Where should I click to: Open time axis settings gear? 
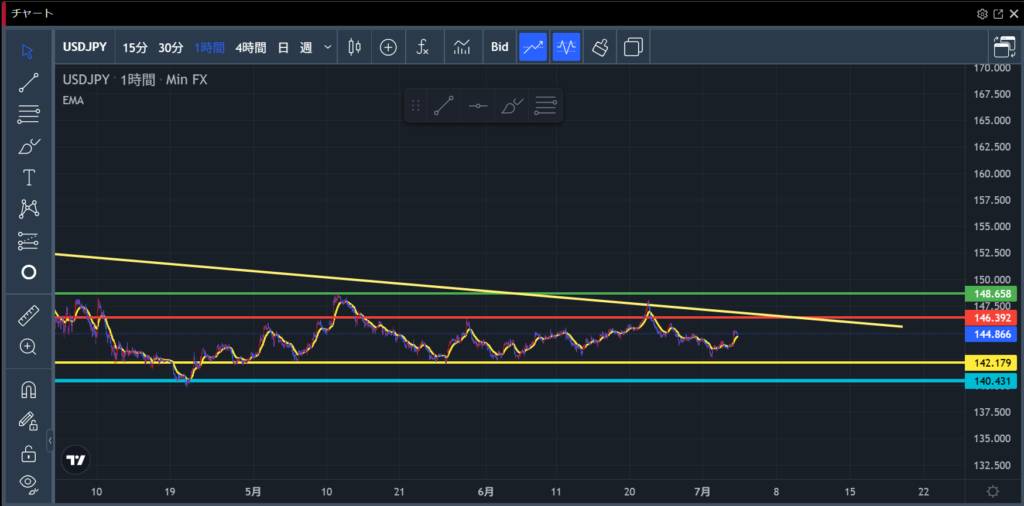tap(993, 492)
